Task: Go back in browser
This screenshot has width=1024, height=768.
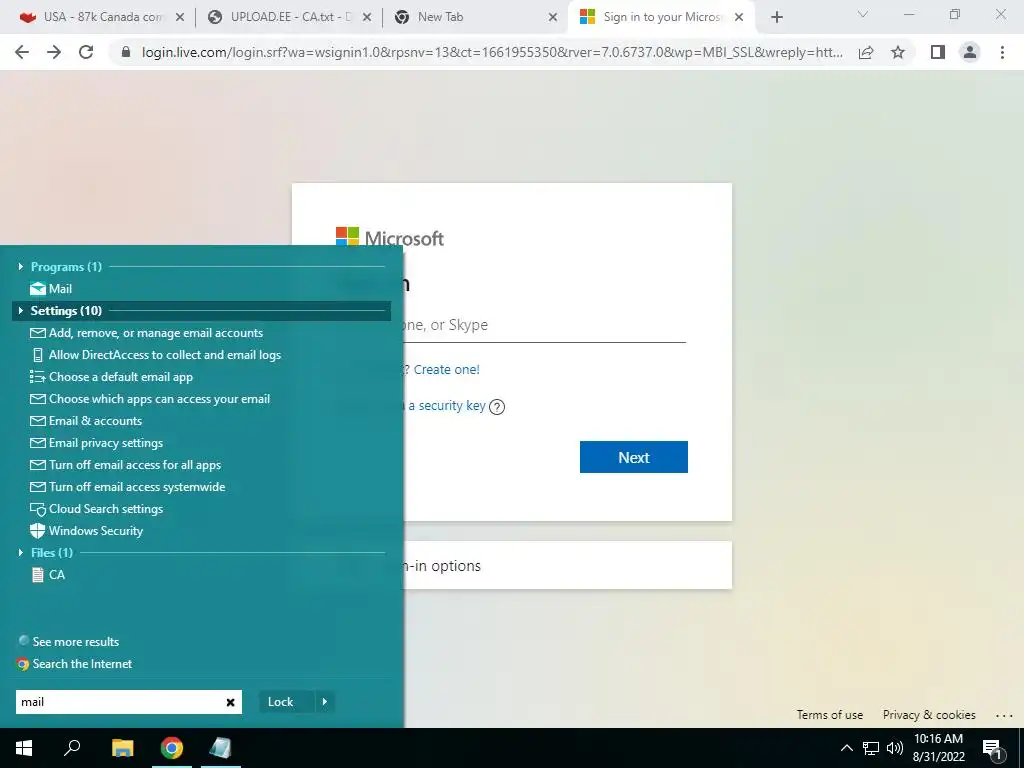Action: 22,52
